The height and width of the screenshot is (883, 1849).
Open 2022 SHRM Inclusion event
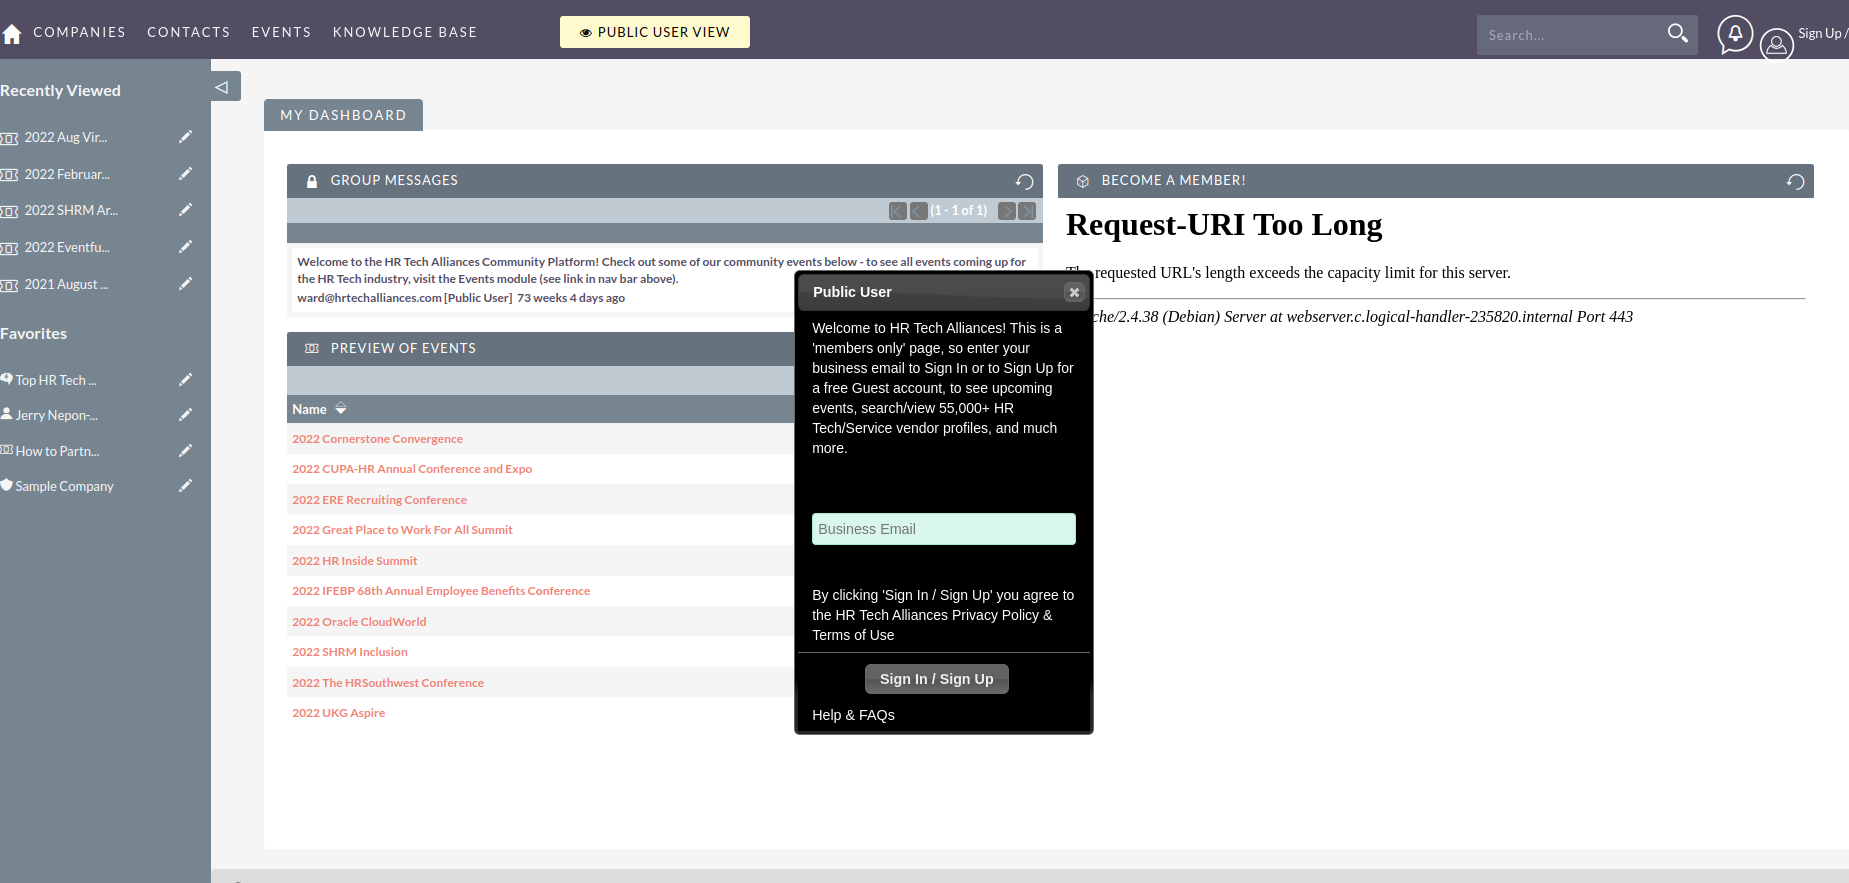350,652
